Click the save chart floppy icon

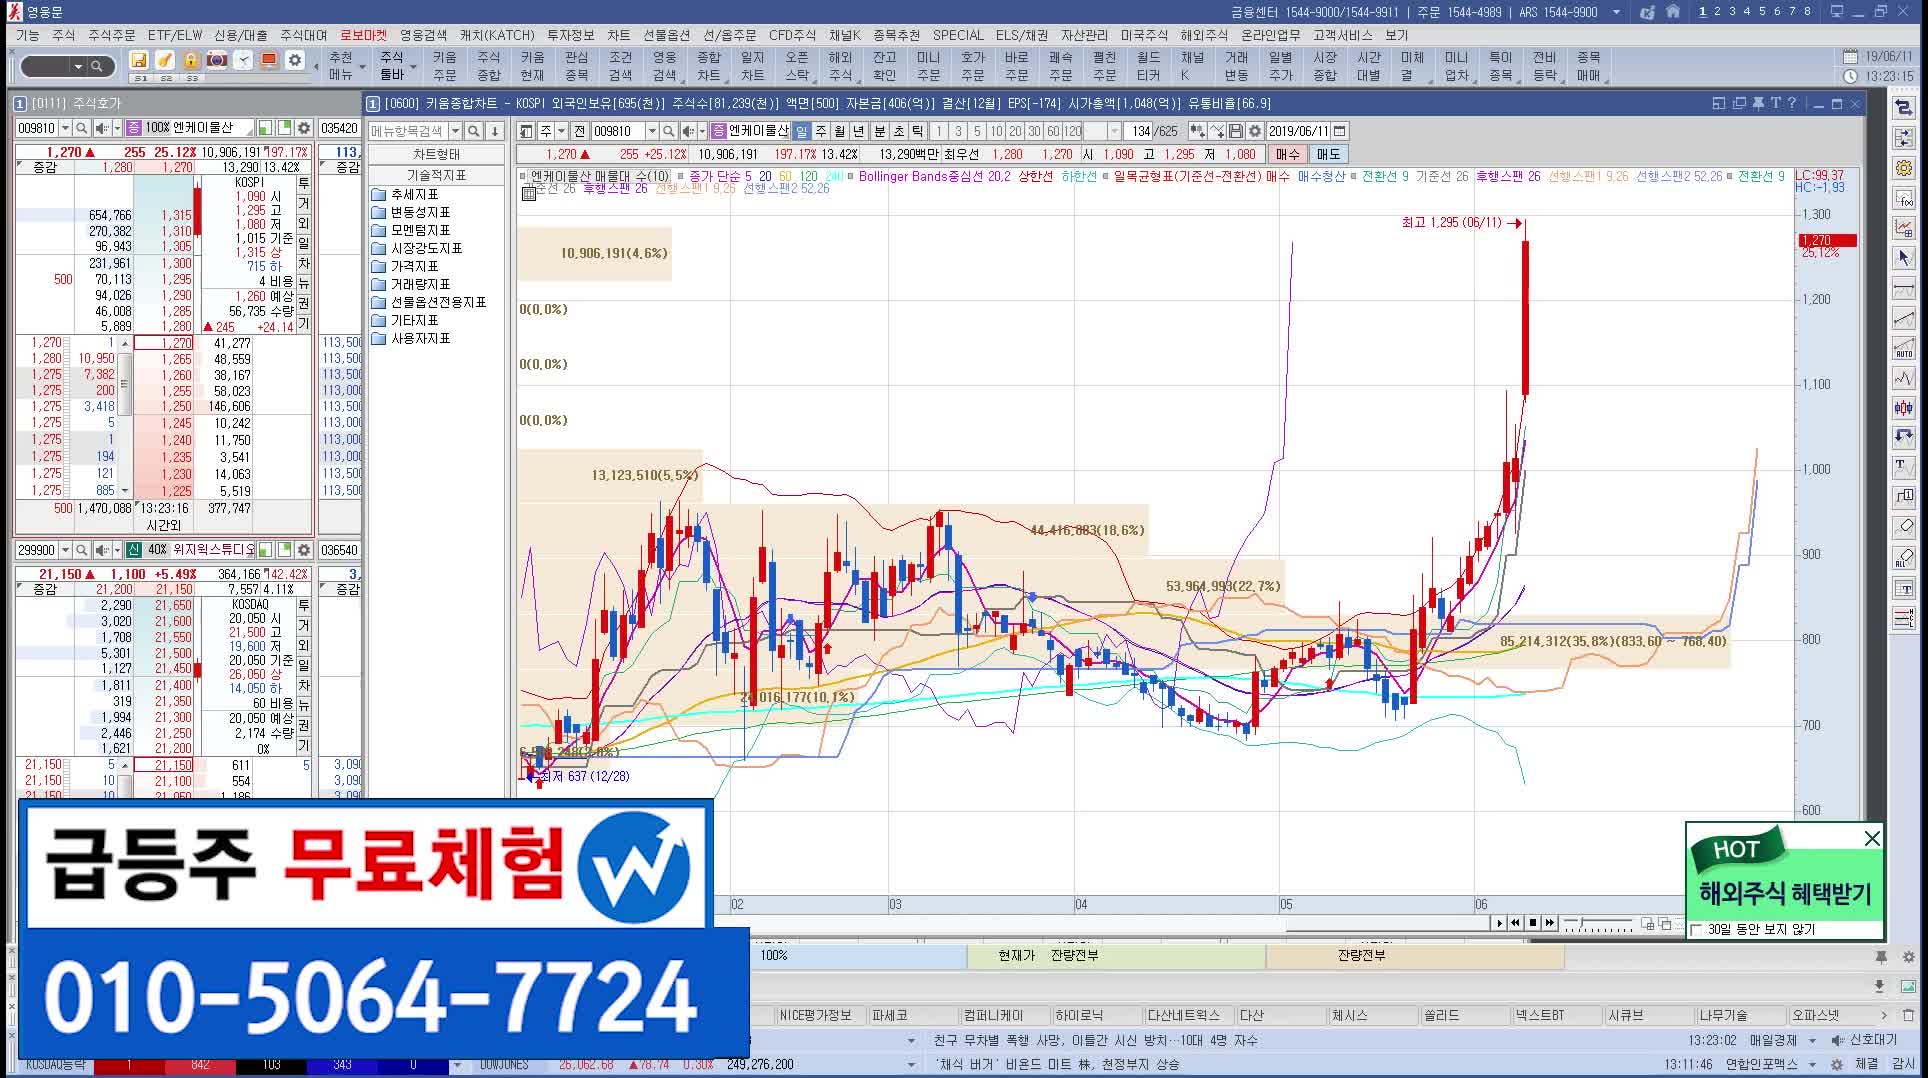(1236, 131)
